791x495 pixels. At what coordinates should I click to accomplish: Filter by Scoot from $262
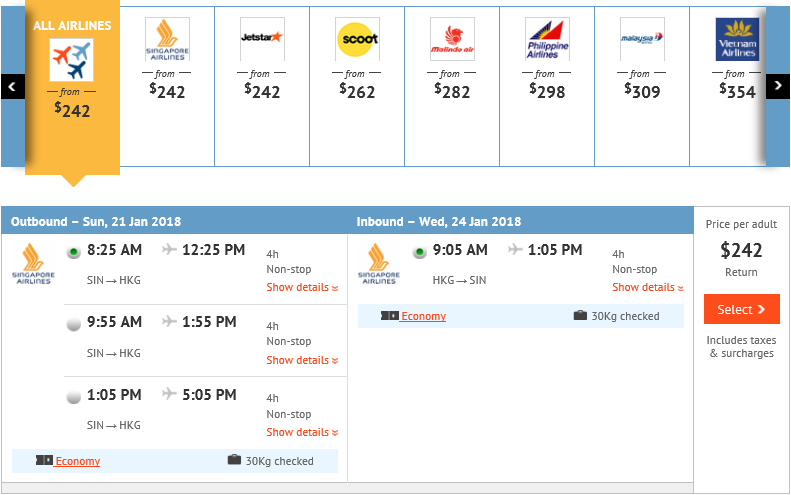(357, 86)
